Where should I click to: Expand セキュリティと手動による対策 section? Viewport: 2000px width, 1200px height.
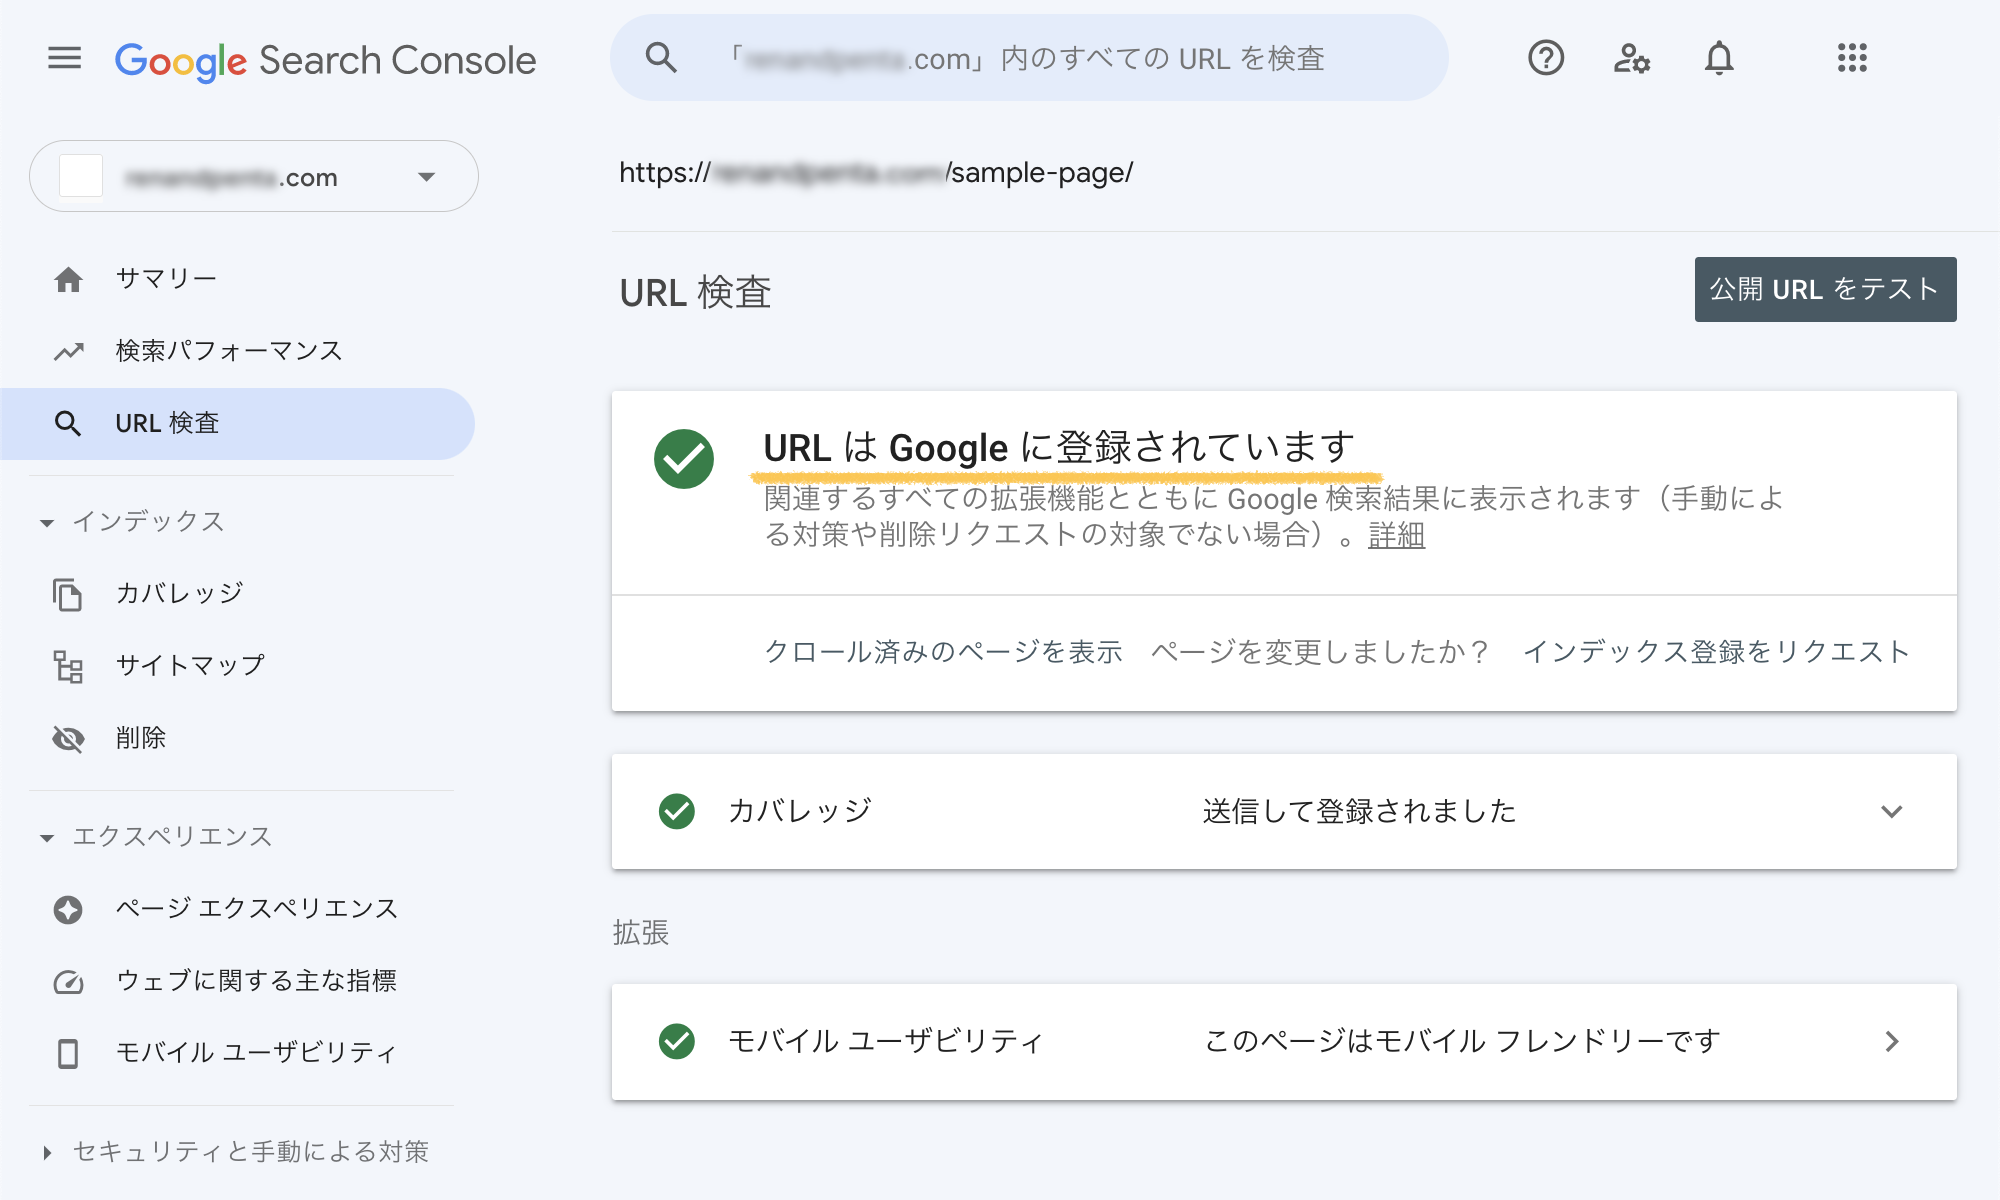(x=47, y=1153)
